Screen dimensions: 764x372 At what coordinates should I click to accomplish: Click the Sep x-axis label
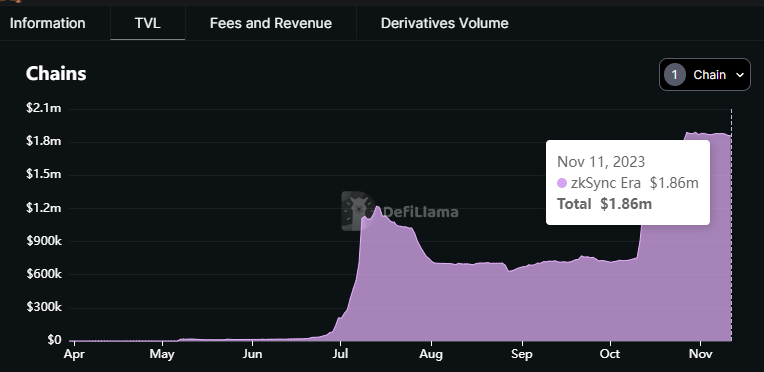coord(522,354)
